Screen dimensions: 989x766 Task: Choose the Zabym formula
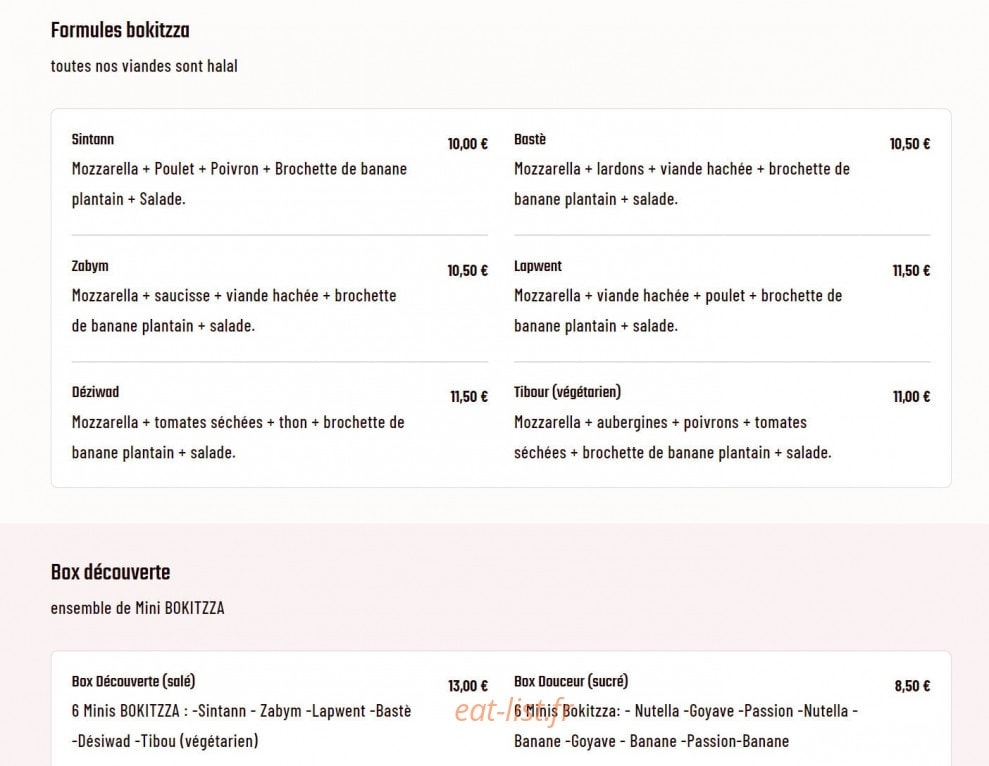pyautogui.click(x=90, y=266)
